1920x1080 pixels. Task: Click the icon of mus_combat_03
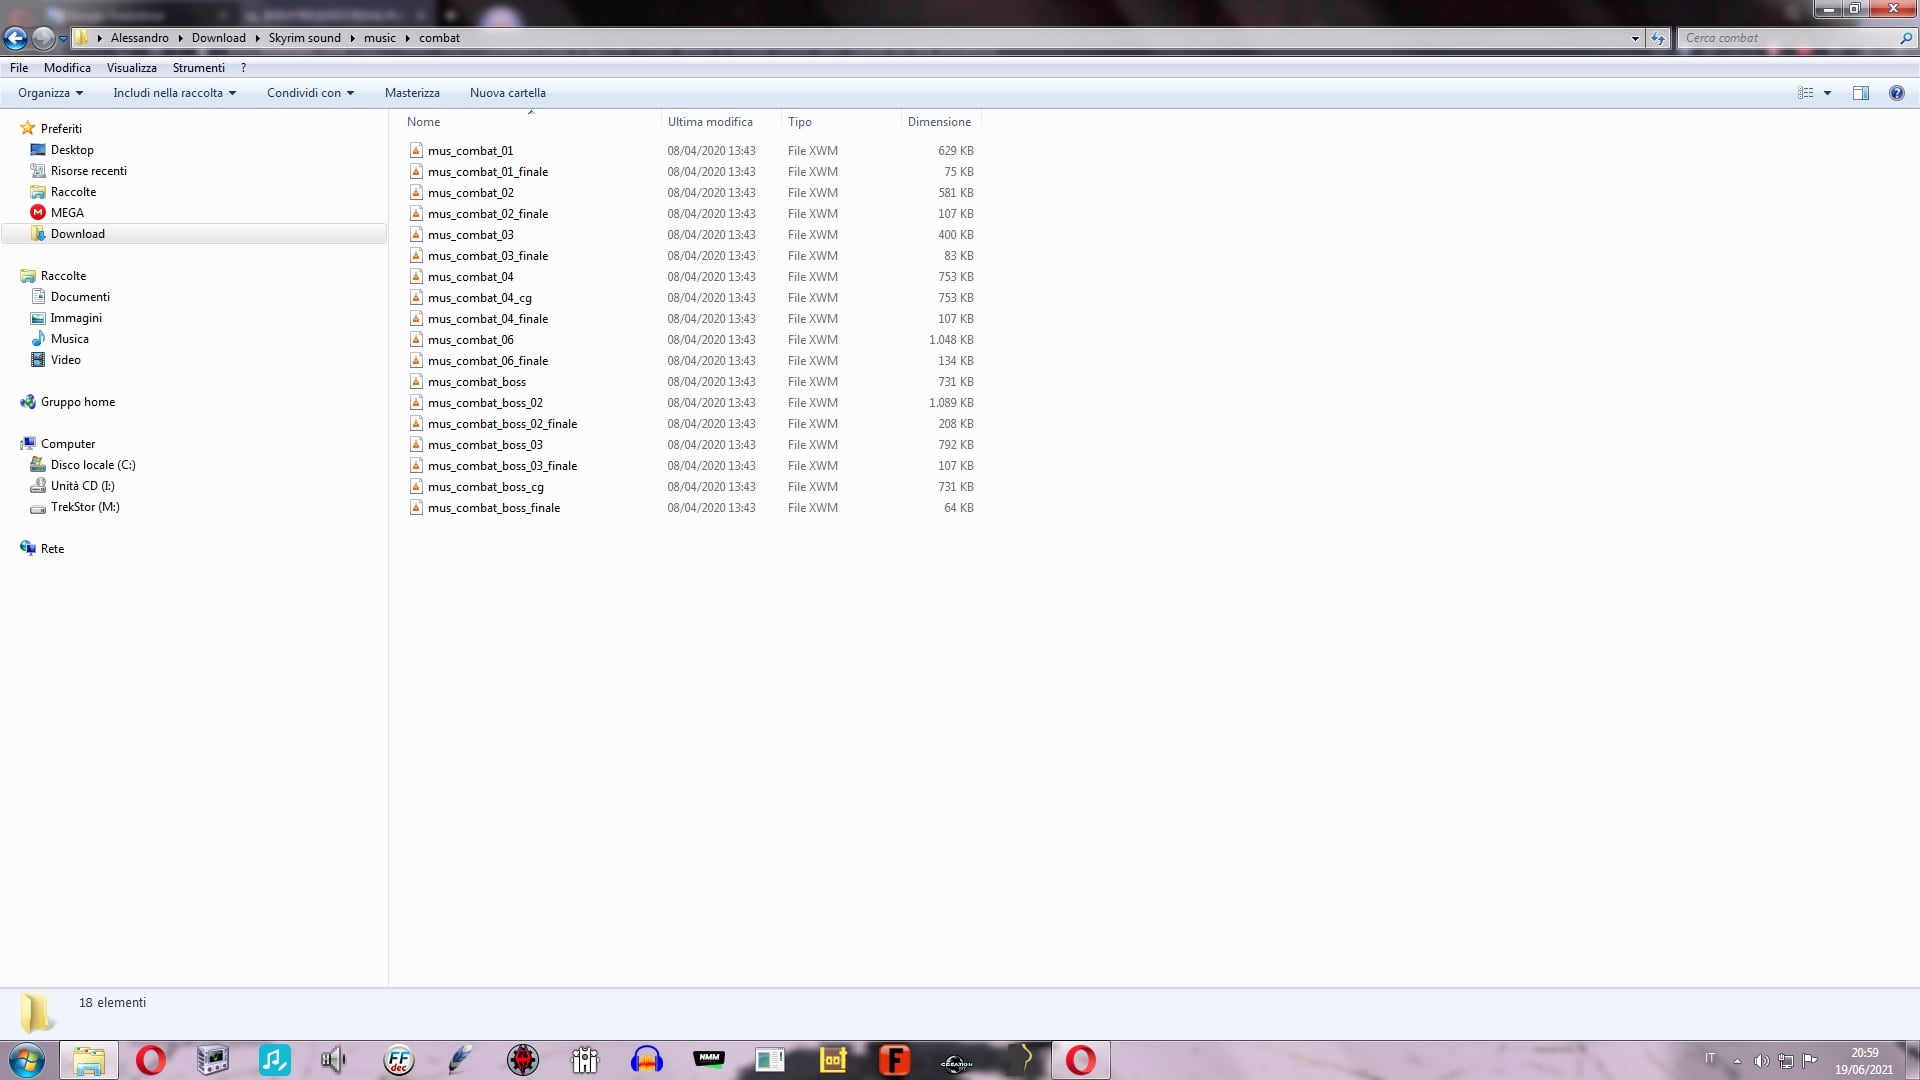(x=416, y=235)
